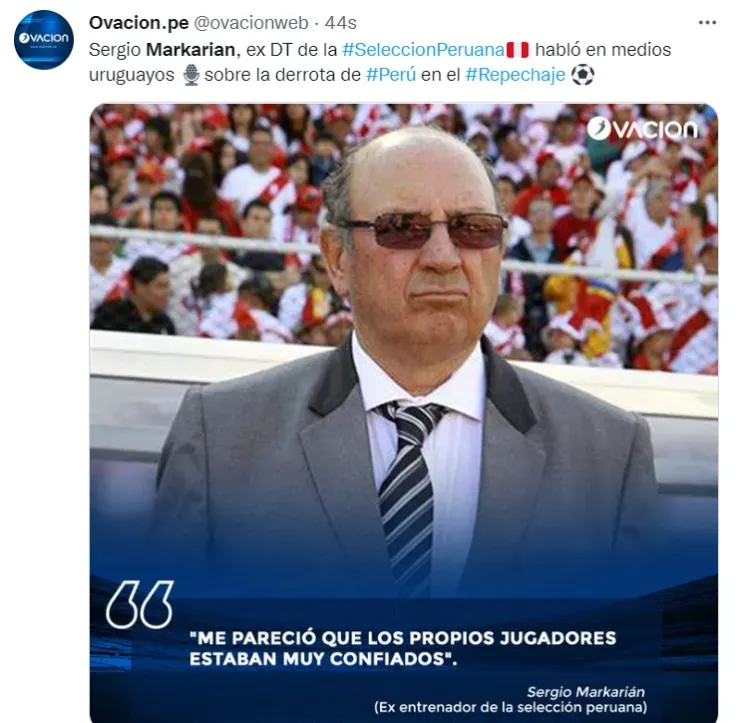Open the tweet photo of Markarian

[x=404, y=413]
